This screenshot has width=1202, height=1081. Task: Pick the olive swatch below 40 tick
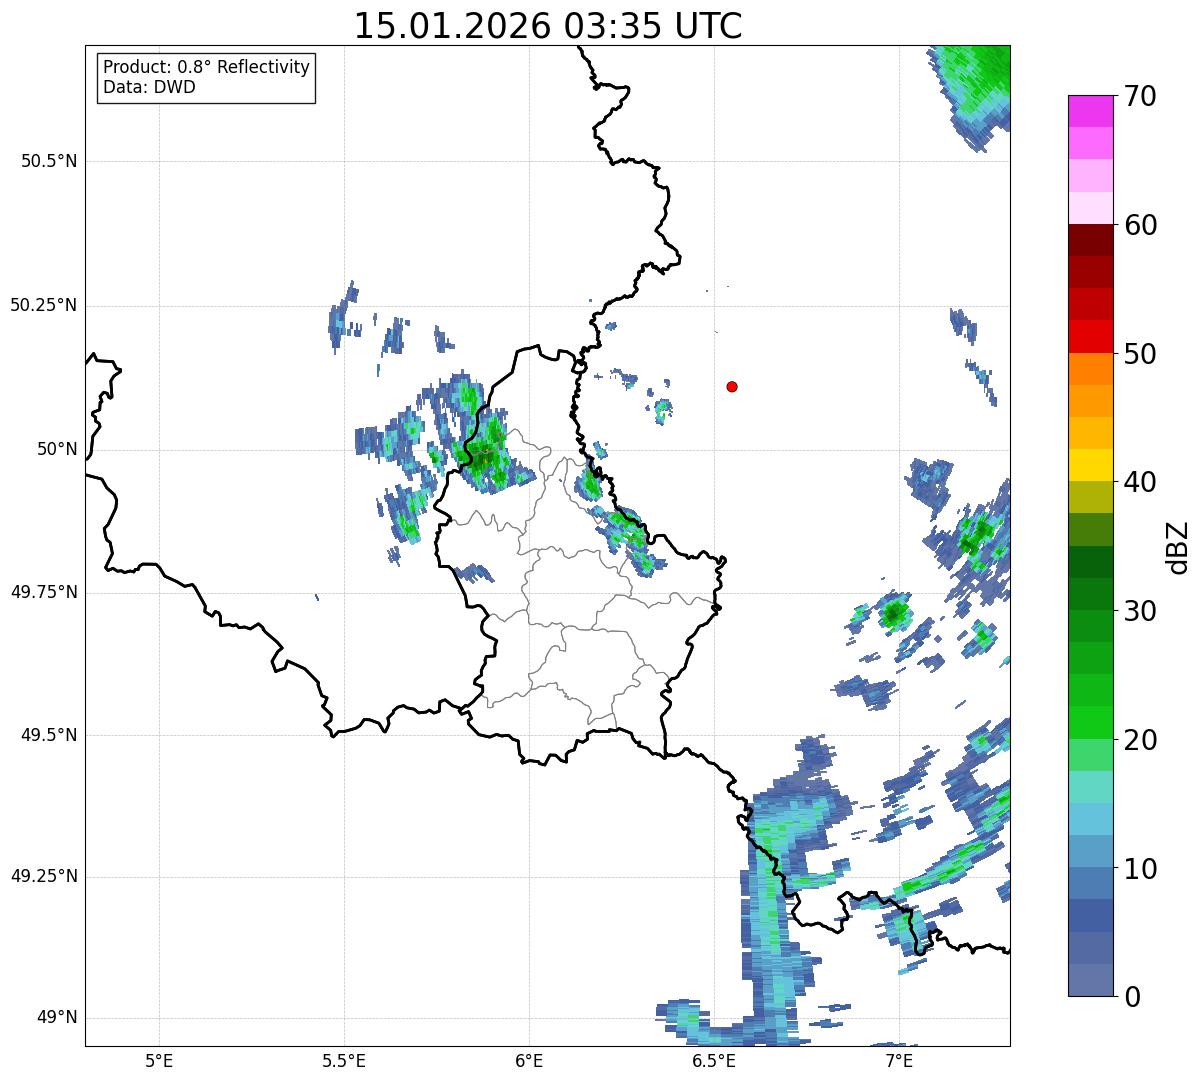pyautogui.click(x=1090, y=498)
